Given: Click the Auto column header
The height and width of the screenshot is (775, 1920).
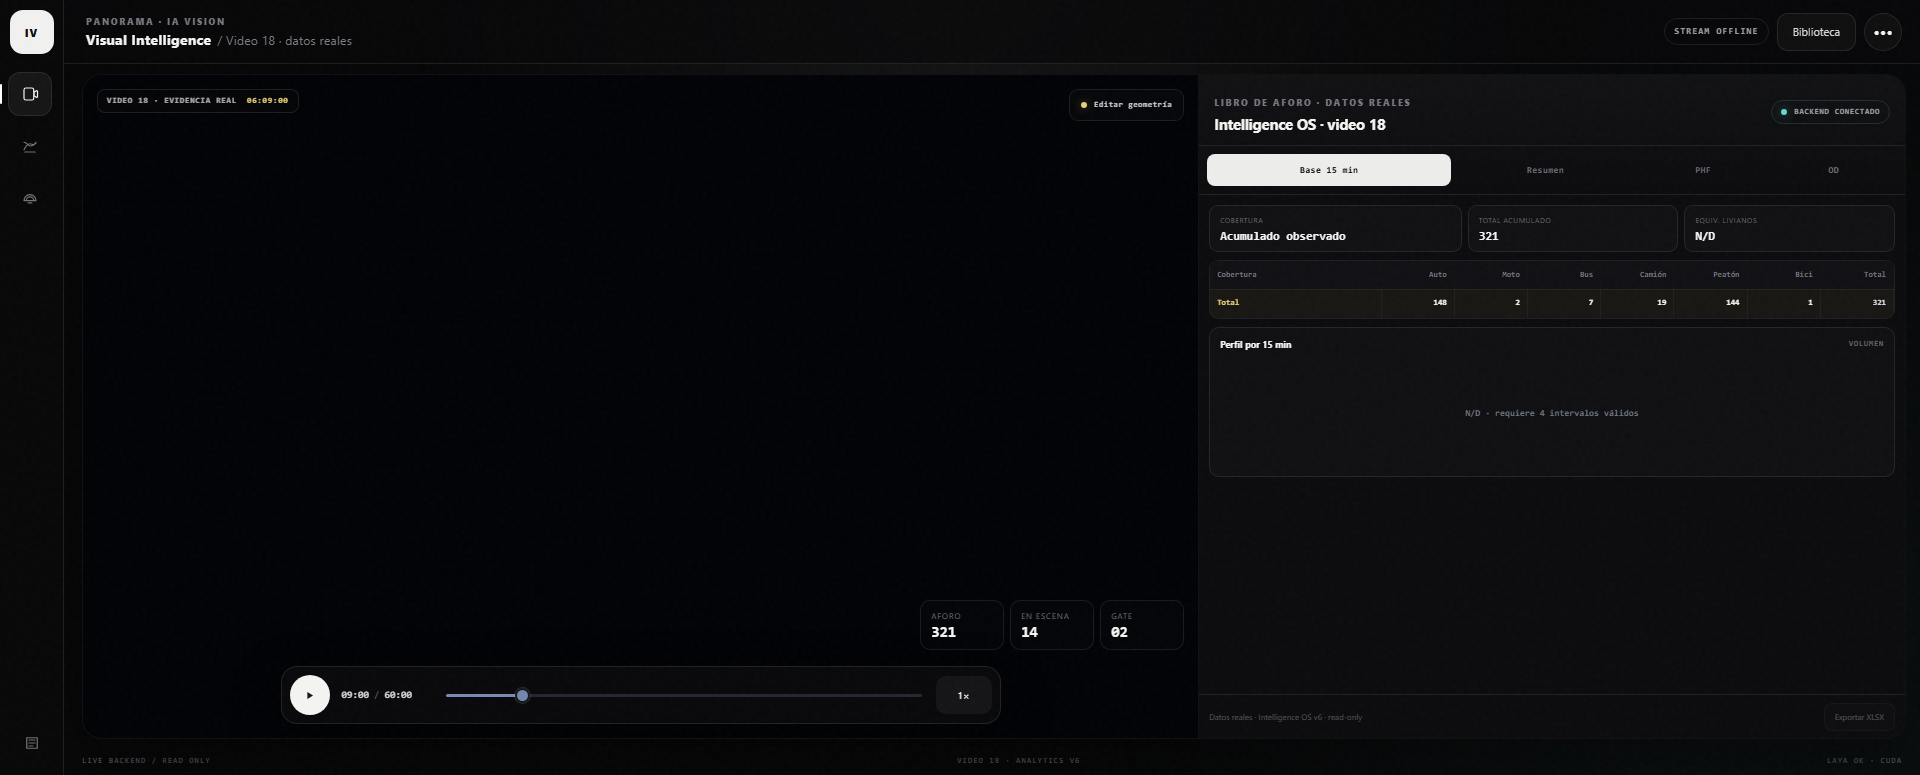Looking at the screenshot, I should (1437, 275).
